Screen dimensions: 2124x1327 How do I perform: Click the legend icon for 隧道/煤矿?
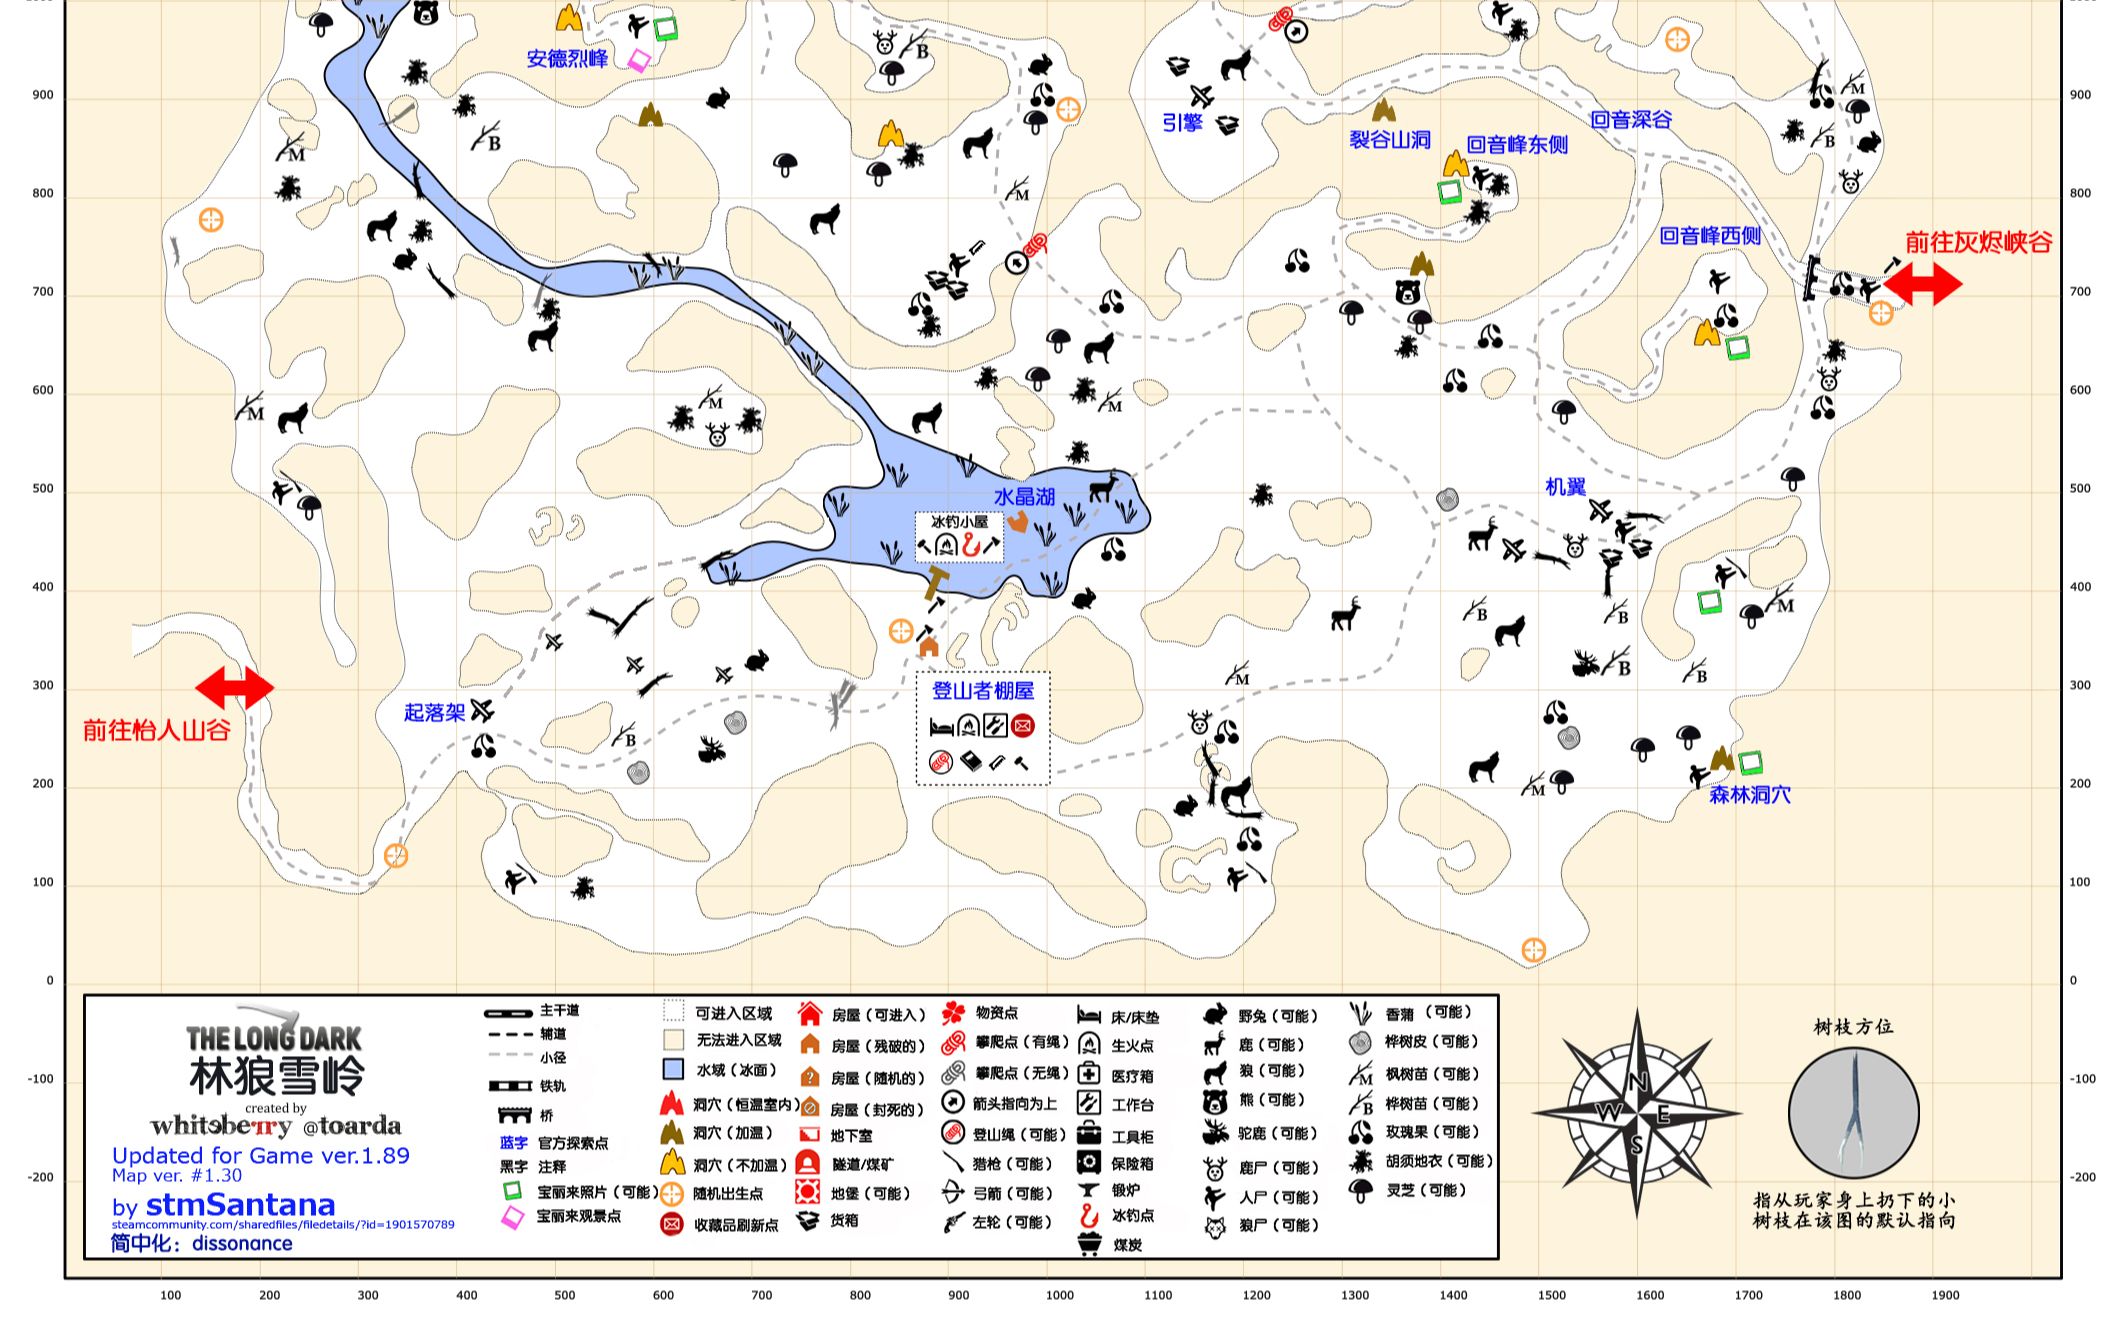(808, 1164)
